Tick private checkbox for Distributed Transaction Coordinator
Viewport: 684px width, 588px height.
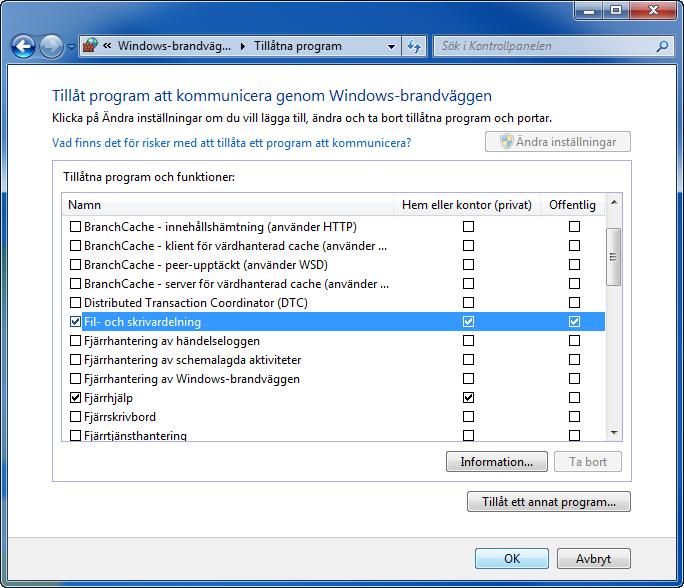(x=469, y=303)
